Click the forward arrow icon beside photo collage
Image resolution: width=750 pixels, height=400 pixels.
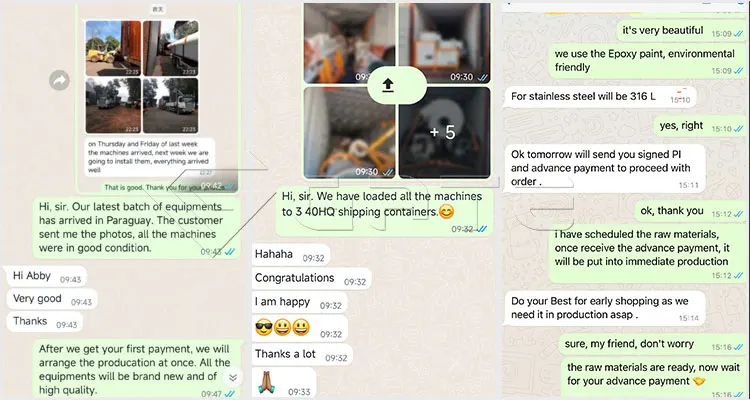click(x=59, y=80)
